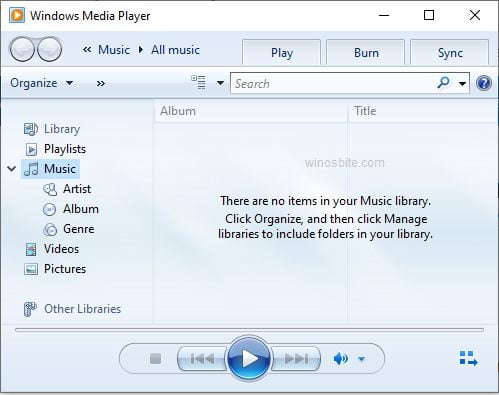Image resolution: width=499 pixels, height=395 pixels.
Task: Click the Other Libraries icon
Action: click(x=30, y=309)
